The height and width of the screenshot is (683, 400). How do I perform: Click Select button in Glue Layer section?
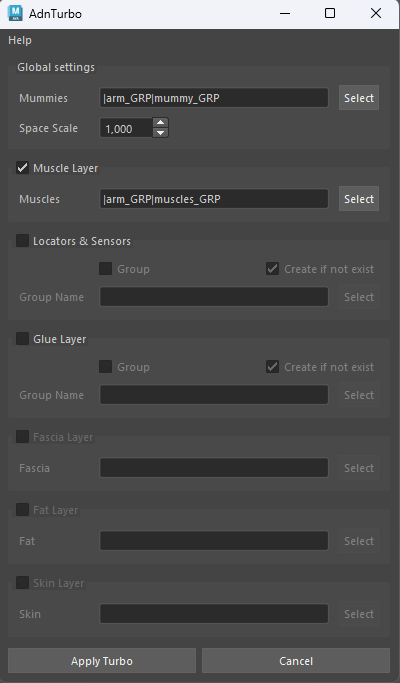359,395
